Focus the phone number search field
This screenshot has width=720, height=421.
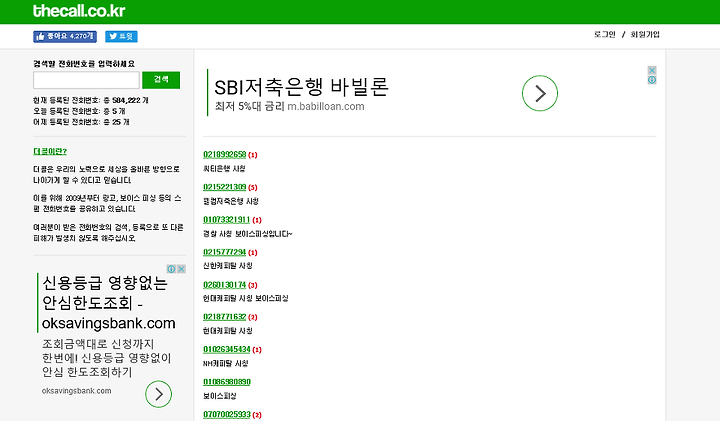coord(86,80)
